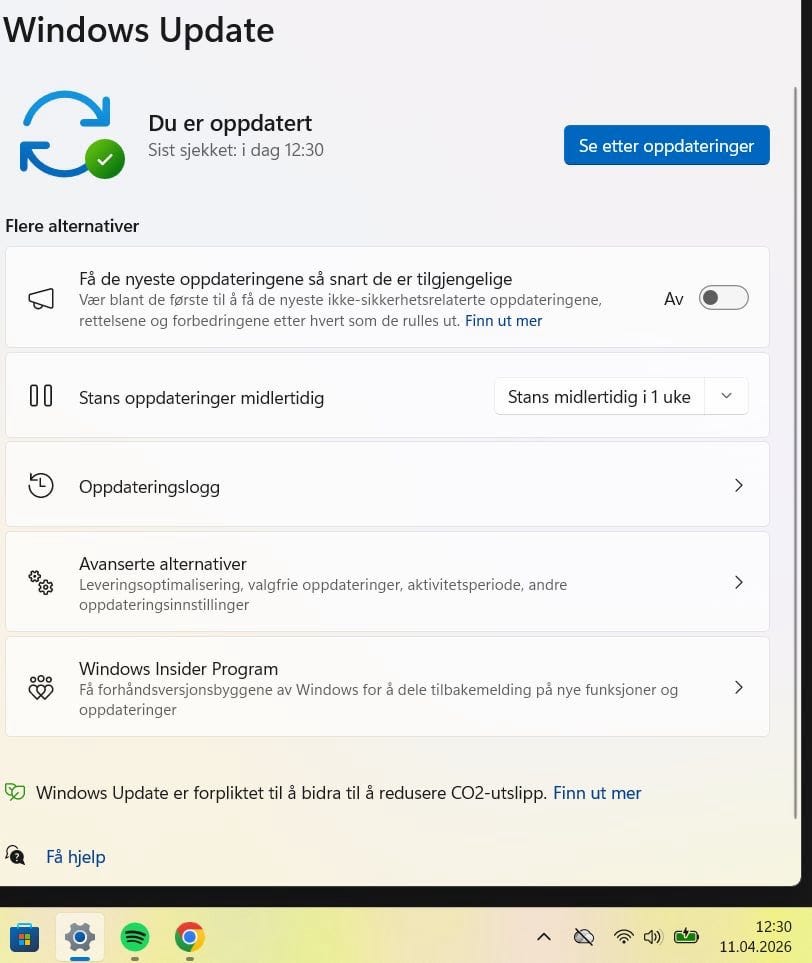812x963 pixels.
Task: Click the taskbar clock showing 12:30
Action: (x=773, y=926)
